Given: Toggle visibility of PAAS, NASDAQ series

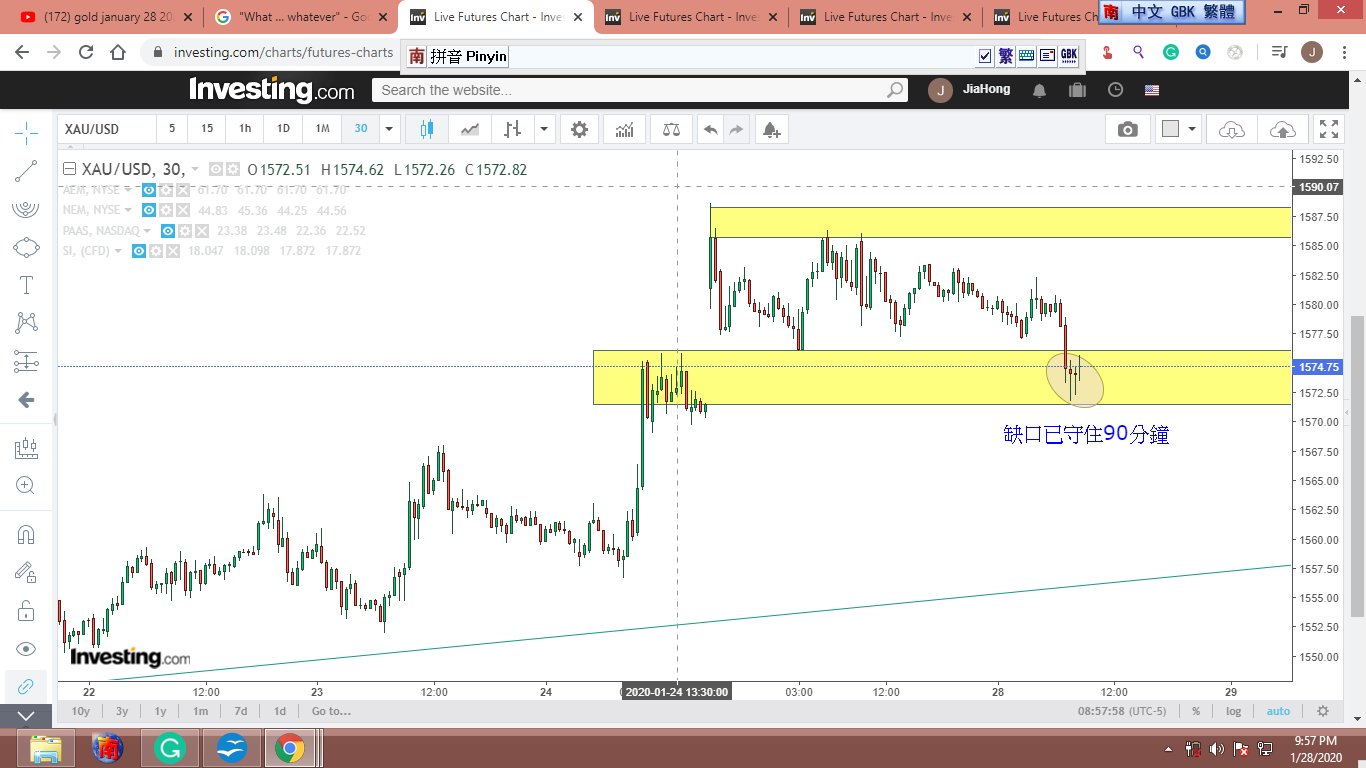Looking at the screenshot, I should click(x=168, y=230).
